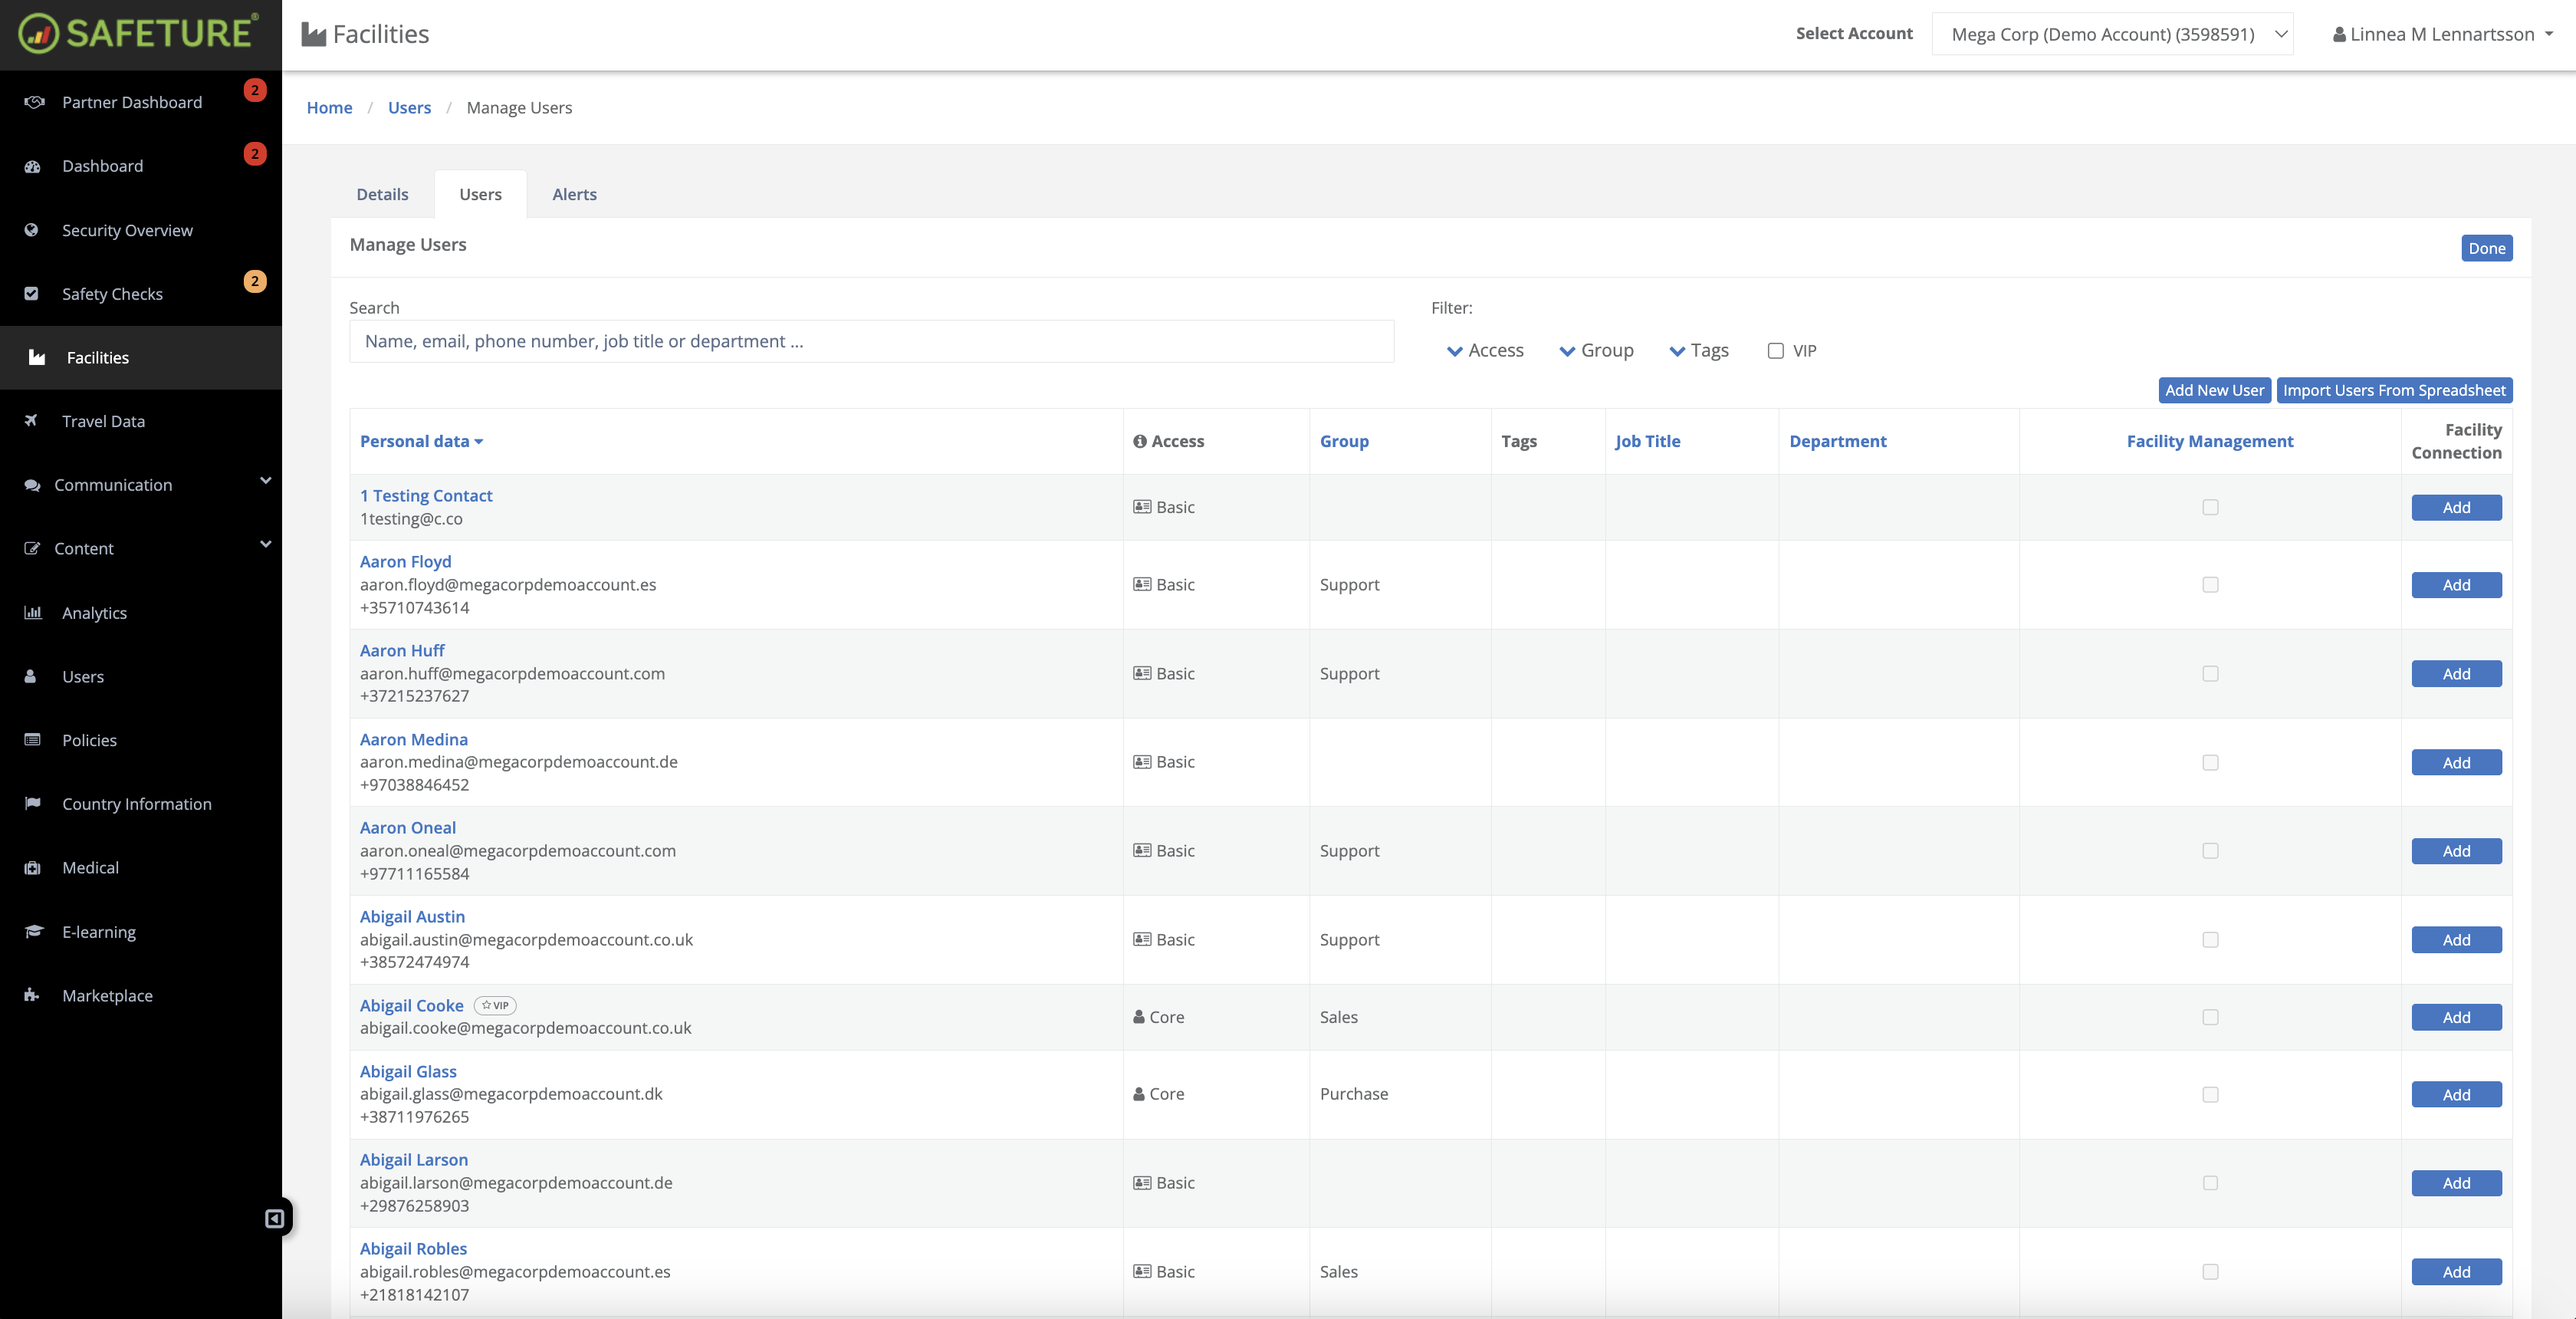The image size is (2576, 1319).
Task: Click the Medical kit sidebar icon
Action: (32, 868)
